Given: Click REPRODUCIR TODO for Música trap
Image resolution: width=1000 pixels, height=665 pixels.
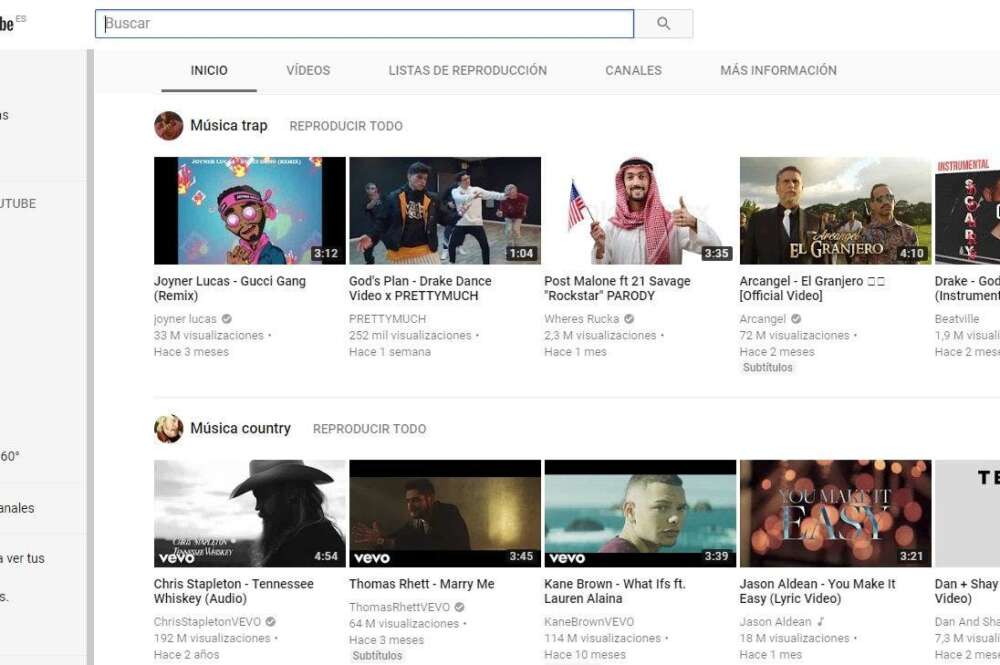Looking at the screenshot, I should coord(346,126).
